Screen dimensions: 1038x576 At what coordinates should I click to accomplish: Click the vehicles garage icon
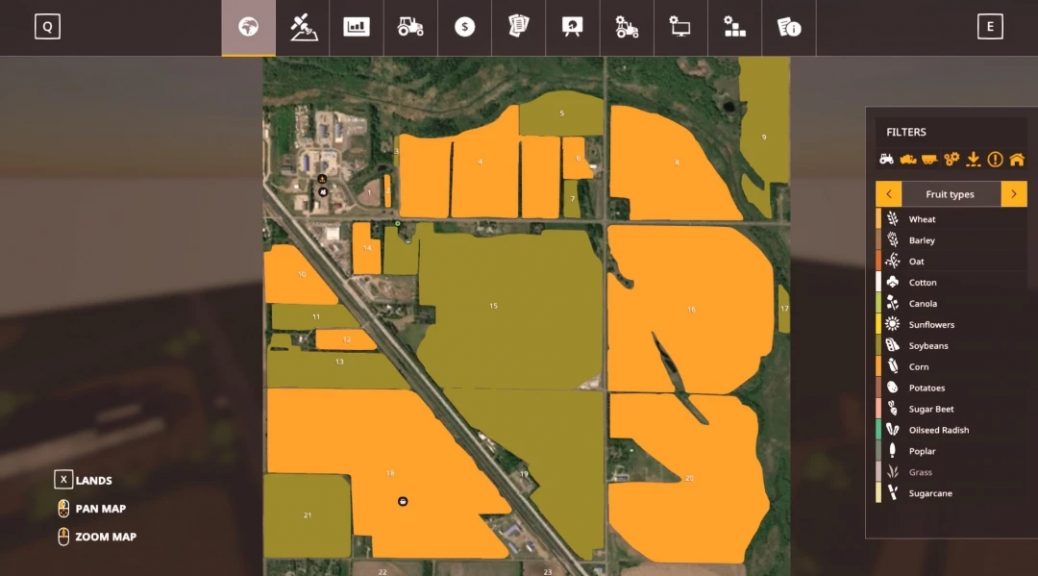[x=409, y=27]
